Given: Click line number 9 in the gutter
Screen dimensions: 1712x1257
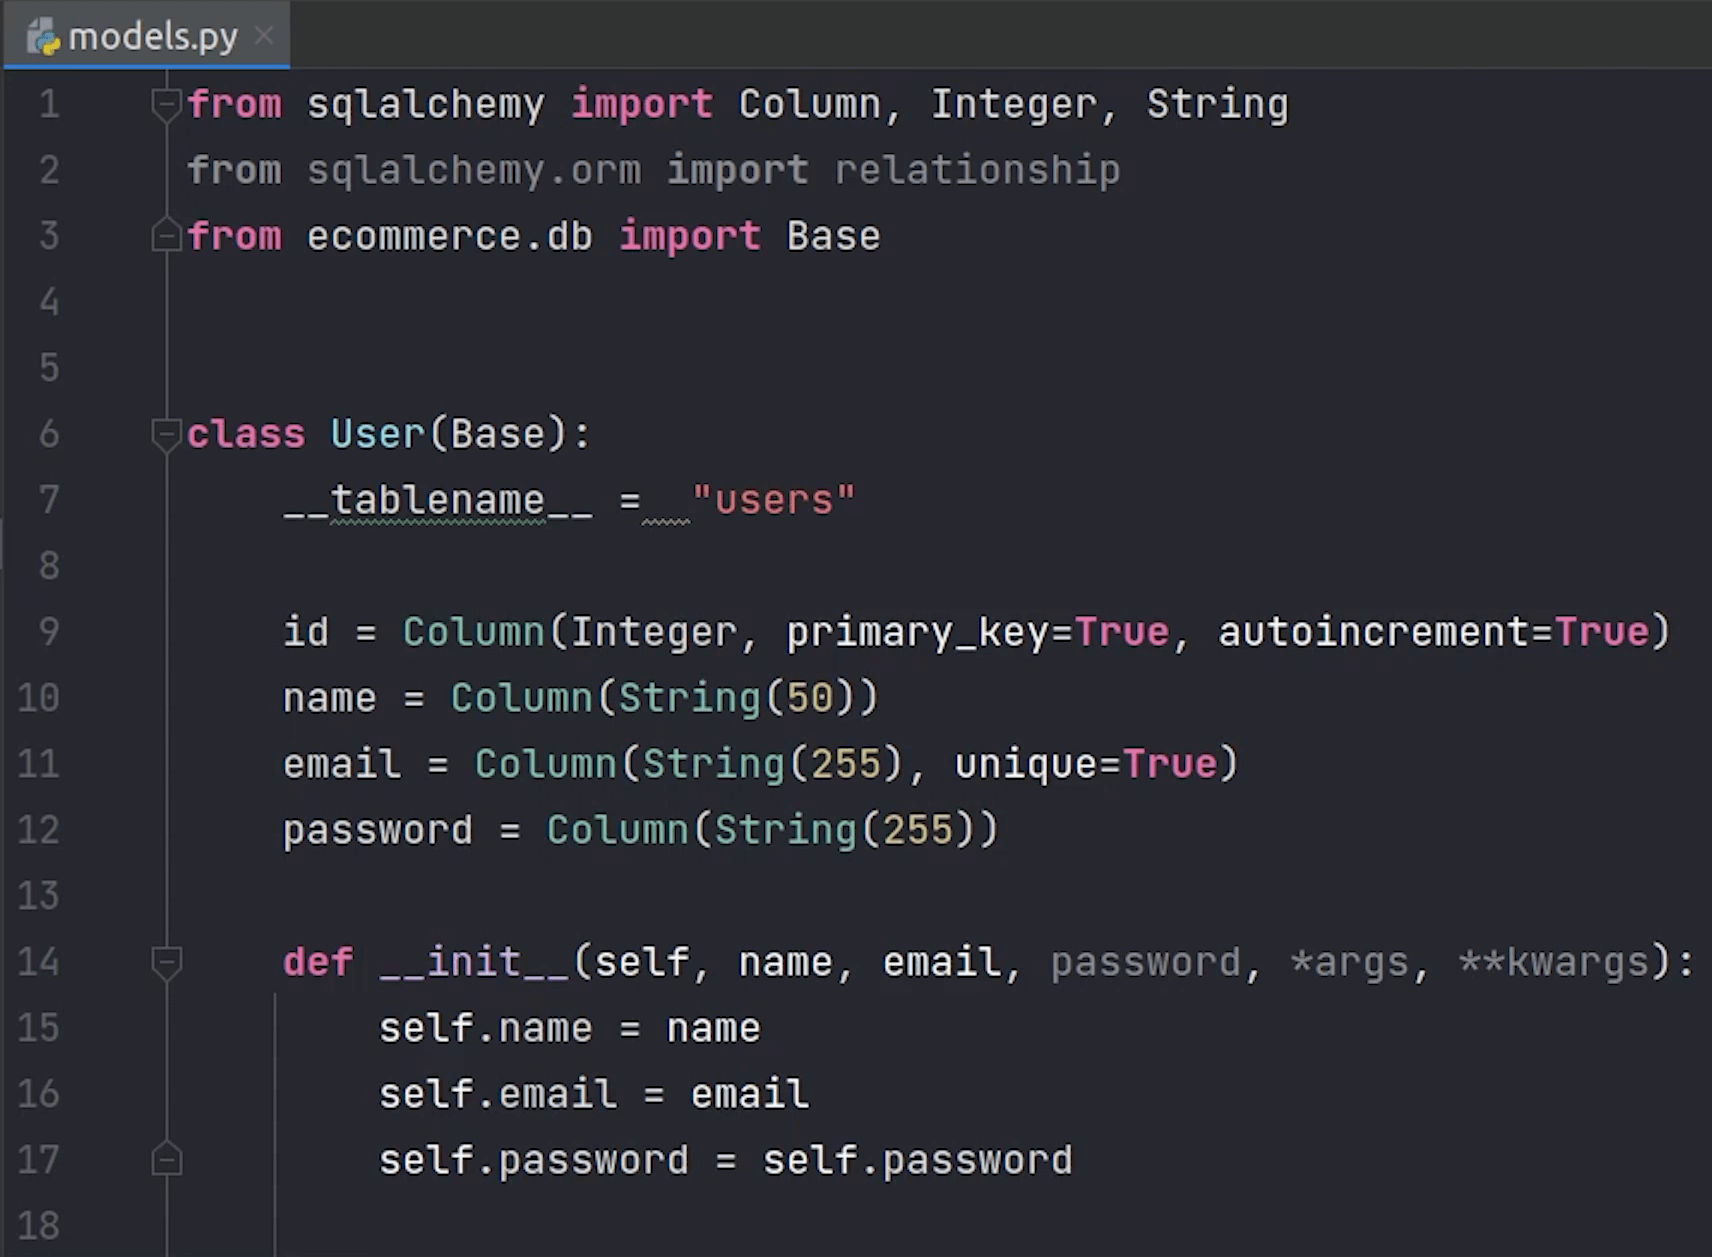Looking at the screenshot, I should point(48,632).
